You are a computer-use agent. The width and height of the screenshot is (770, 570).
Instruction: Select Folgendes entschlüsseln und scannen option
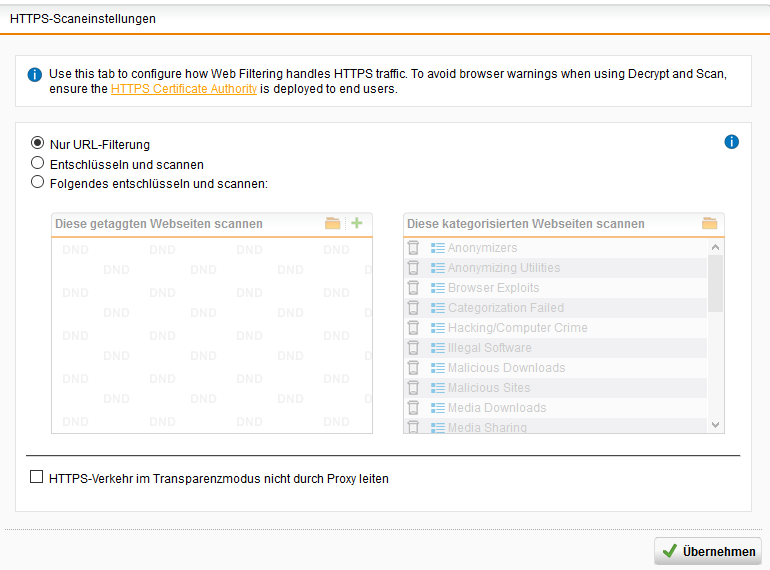(x=38, y=183)
